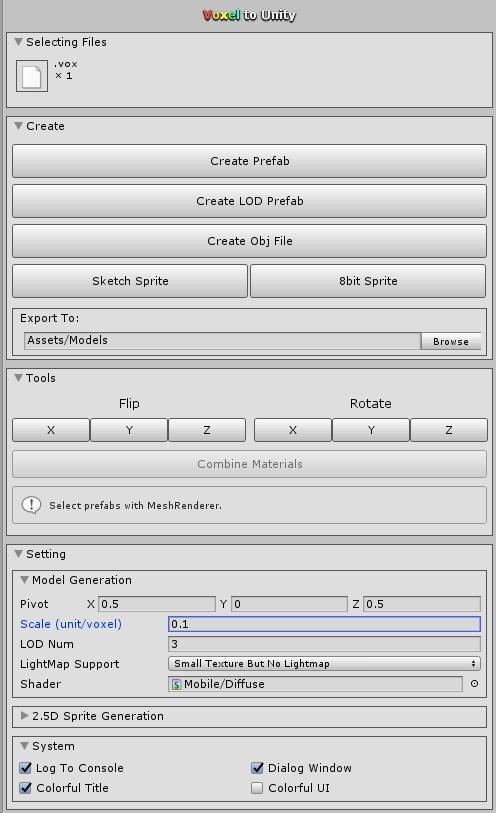Click the Pivot Z input field

[x=422, y=604]
